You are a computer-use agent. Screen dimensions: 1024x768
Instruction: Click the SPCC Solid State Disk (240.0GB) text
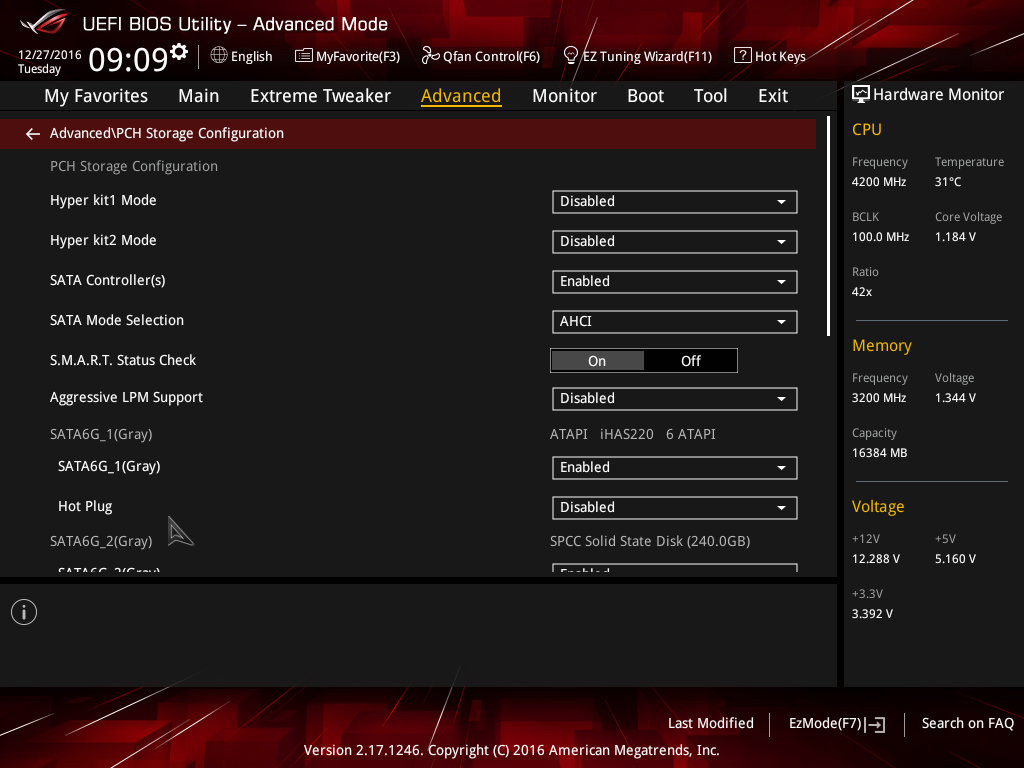coord(650,541)
